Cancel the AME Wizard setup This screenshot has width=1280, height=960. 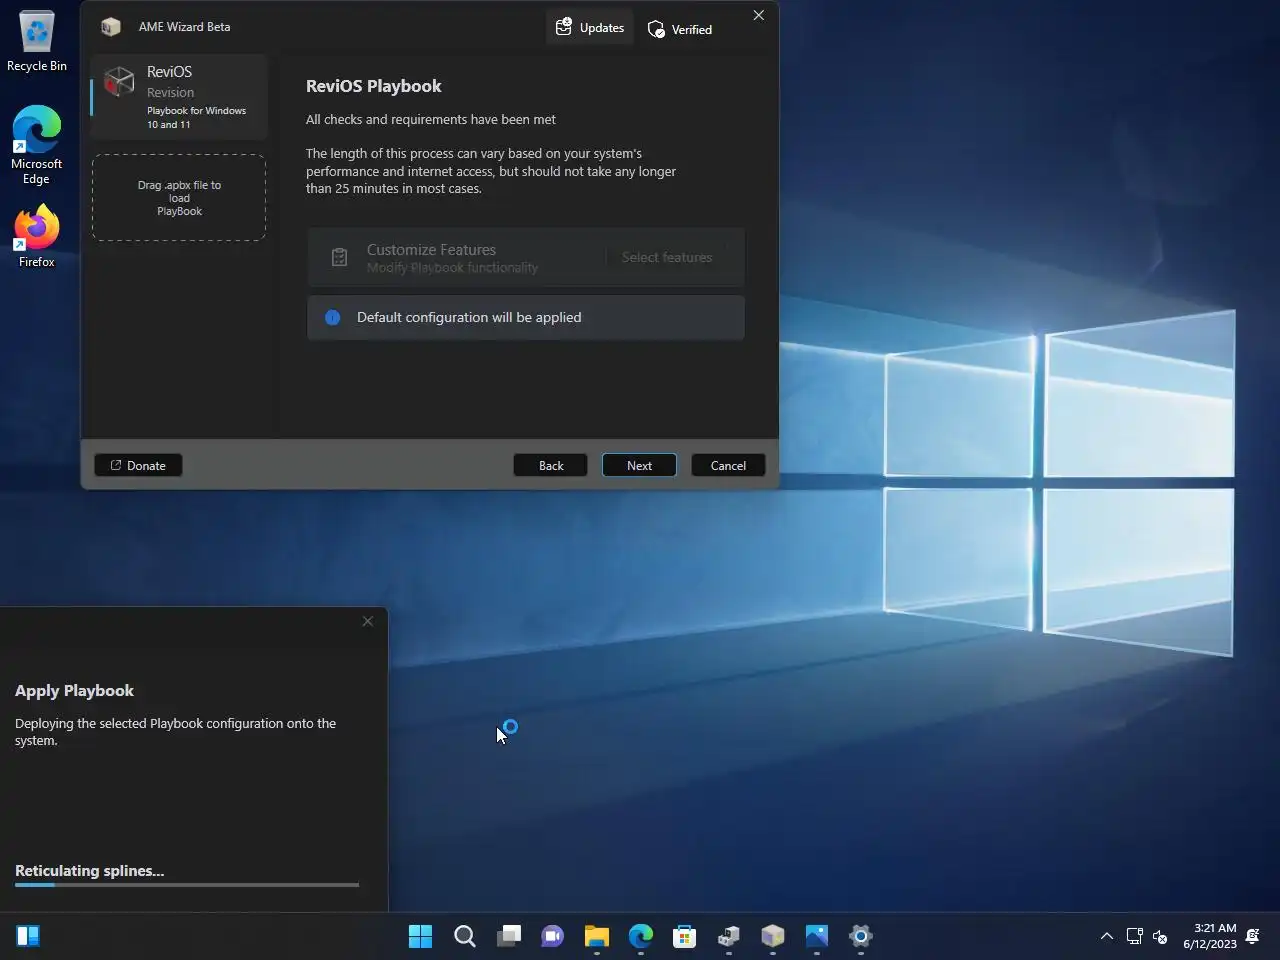pyautogui.click(x=728, y=465)
